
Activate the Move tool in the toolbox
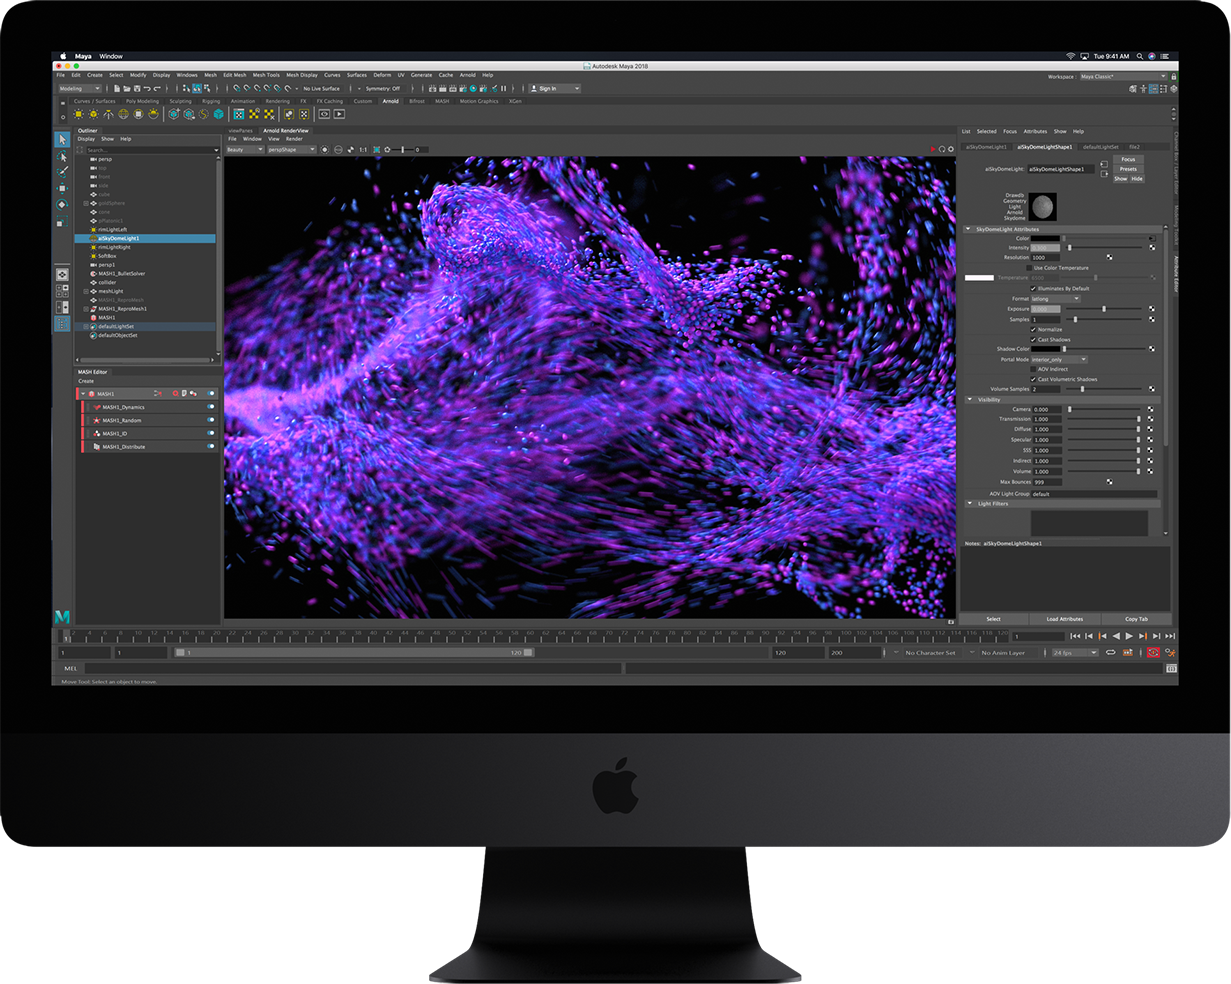(62, 188)
